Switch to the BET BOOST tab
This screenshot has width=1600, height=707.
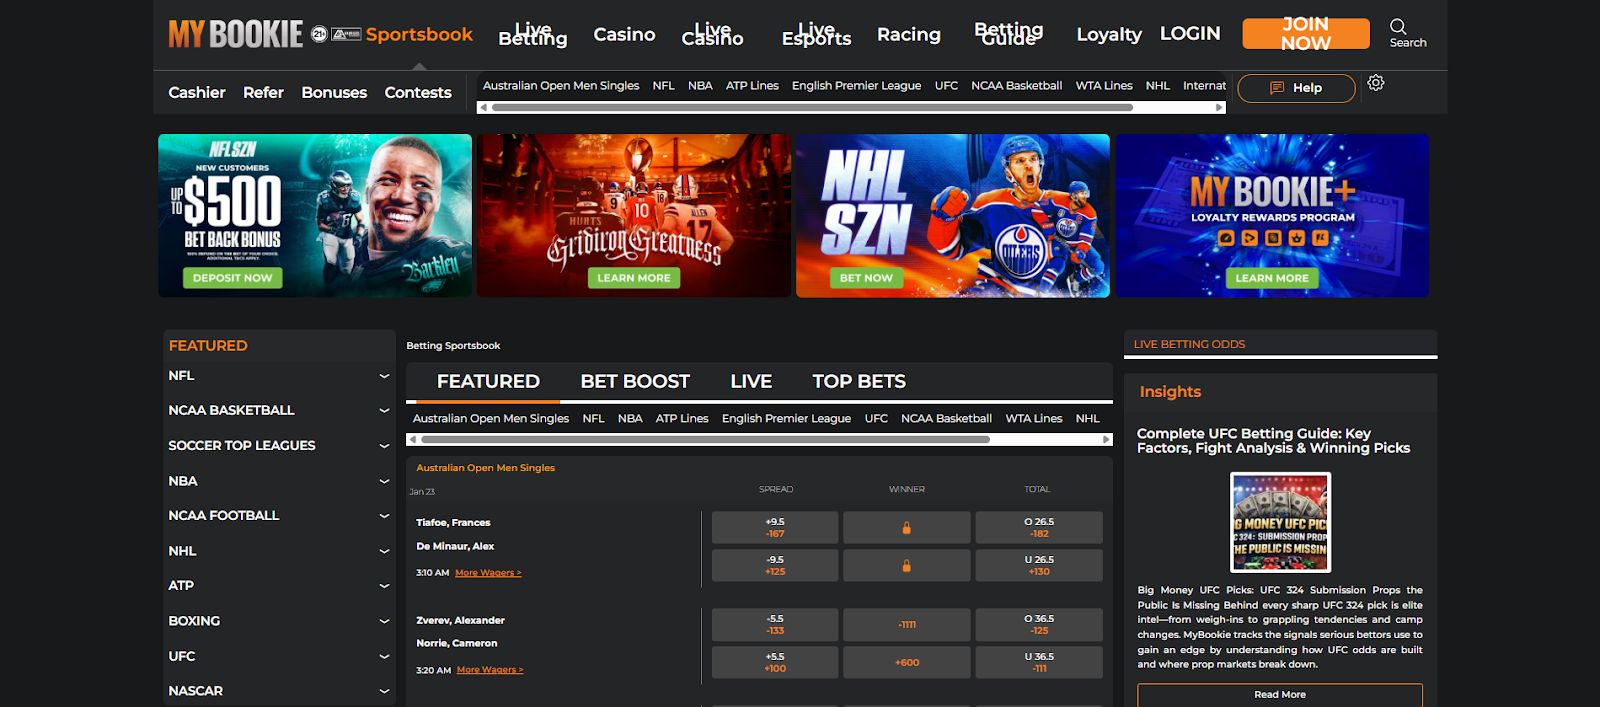tap(635, 381)
